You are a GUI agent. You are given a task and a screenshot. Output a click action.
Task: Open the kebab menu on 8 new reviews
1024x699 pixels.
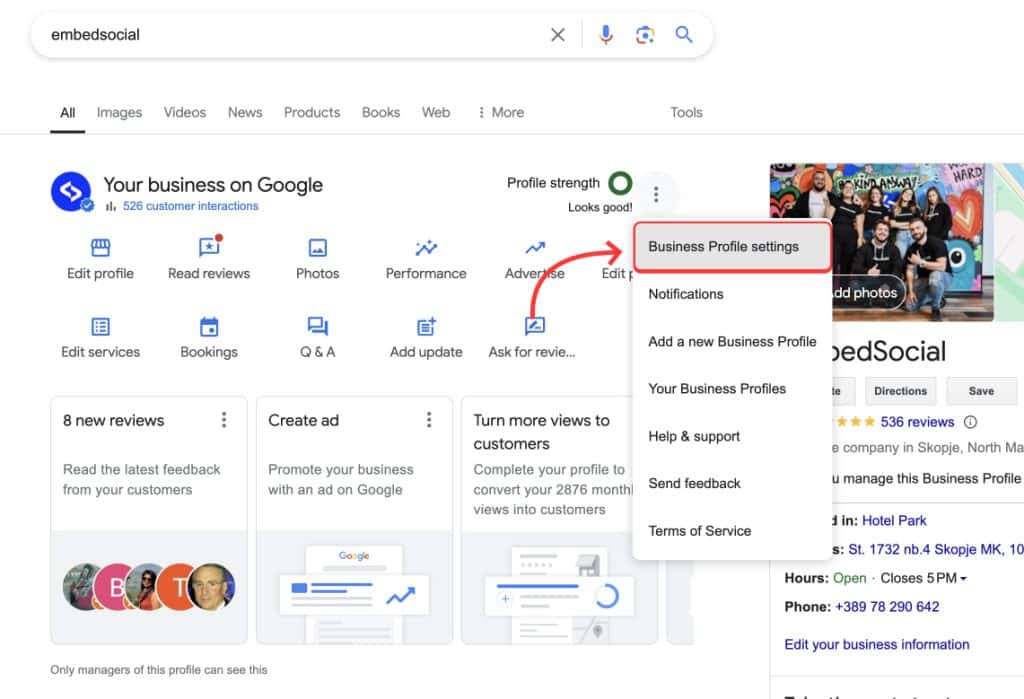pos(224,420)
